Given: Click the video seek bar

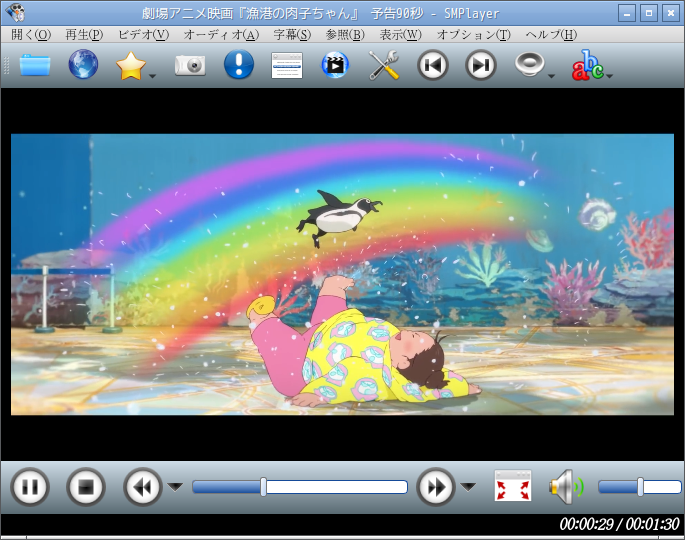Looking at the screenshot, I should pos(300,487).
